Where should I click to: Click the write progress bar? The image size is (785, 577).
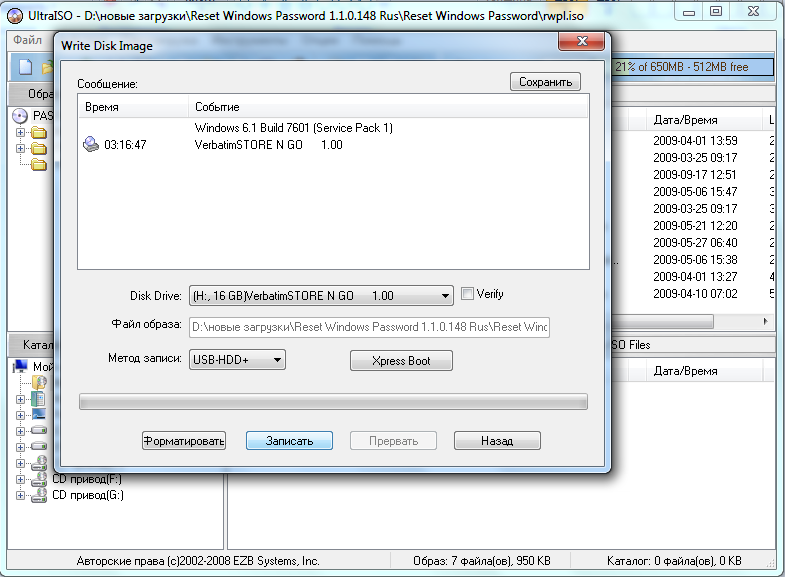point(333,401)
